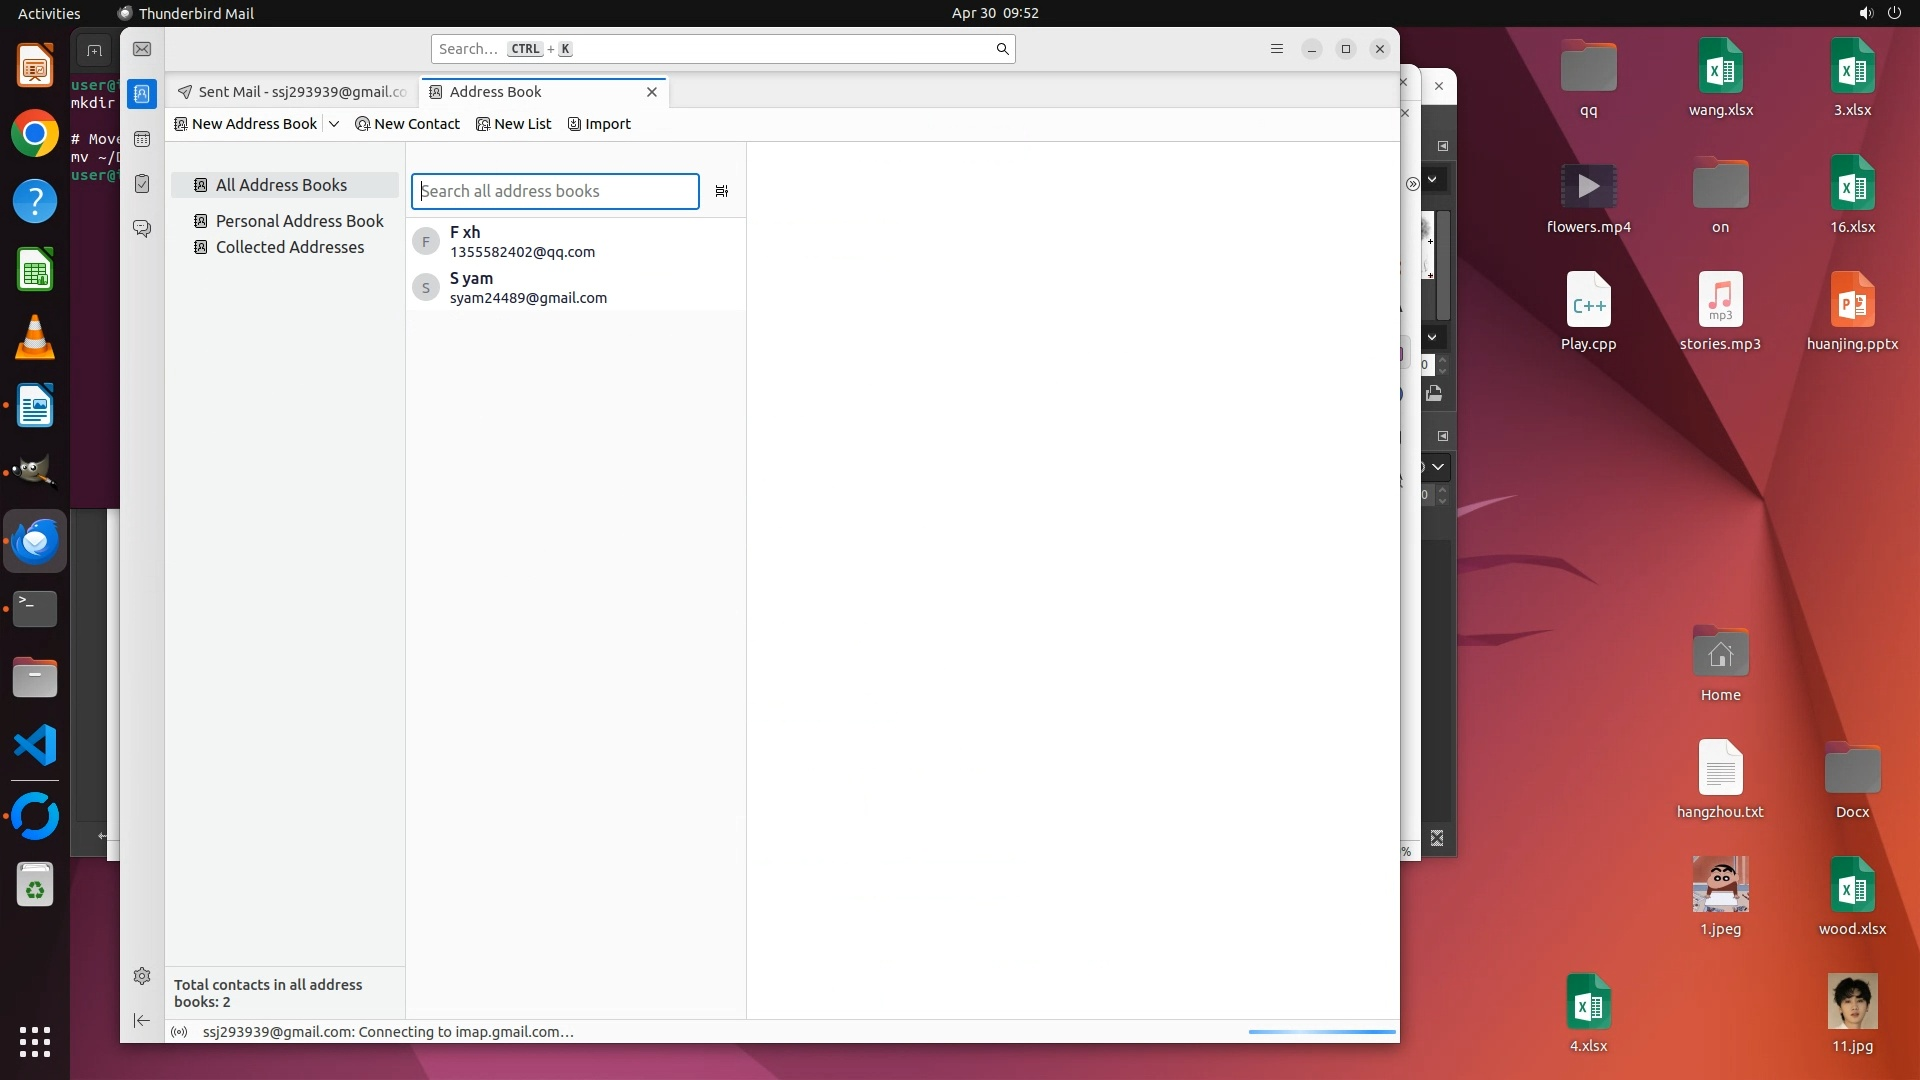Select Collected Addresses in the list

click(x=289, y=247)
